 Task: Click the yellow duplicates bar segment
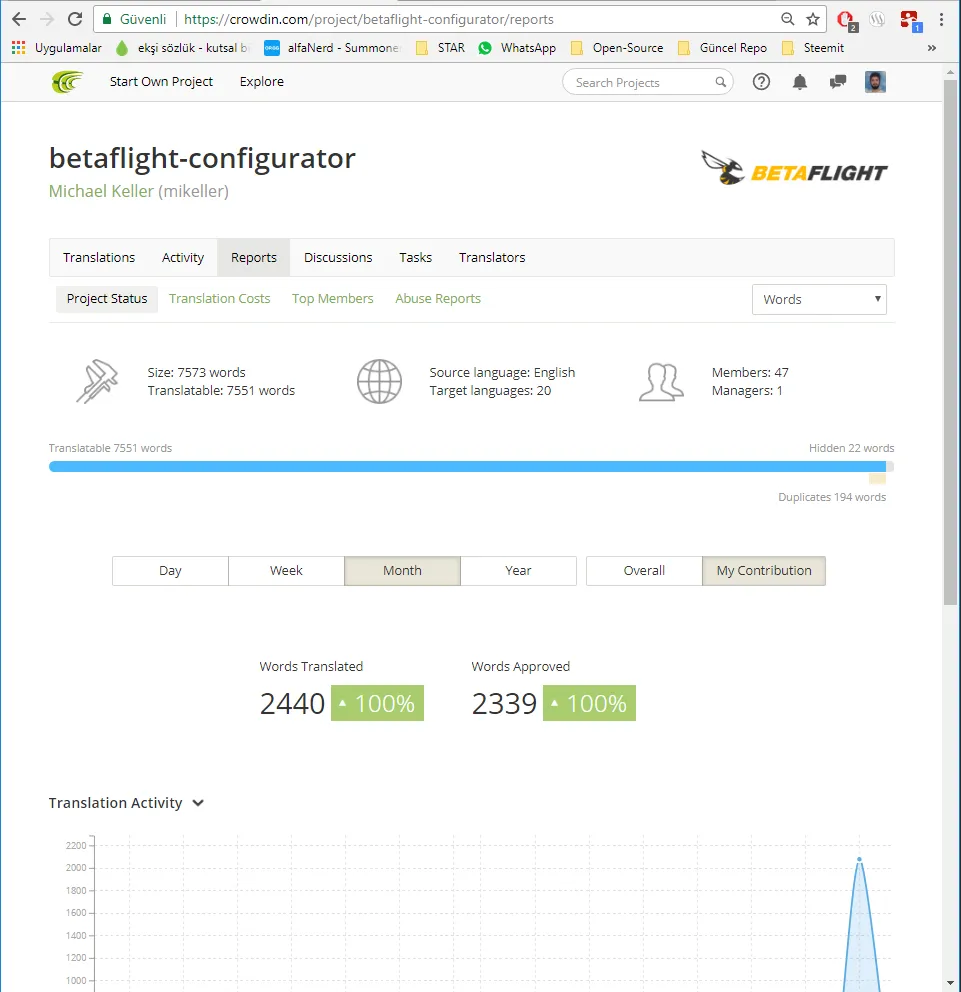tap(877, 479)
